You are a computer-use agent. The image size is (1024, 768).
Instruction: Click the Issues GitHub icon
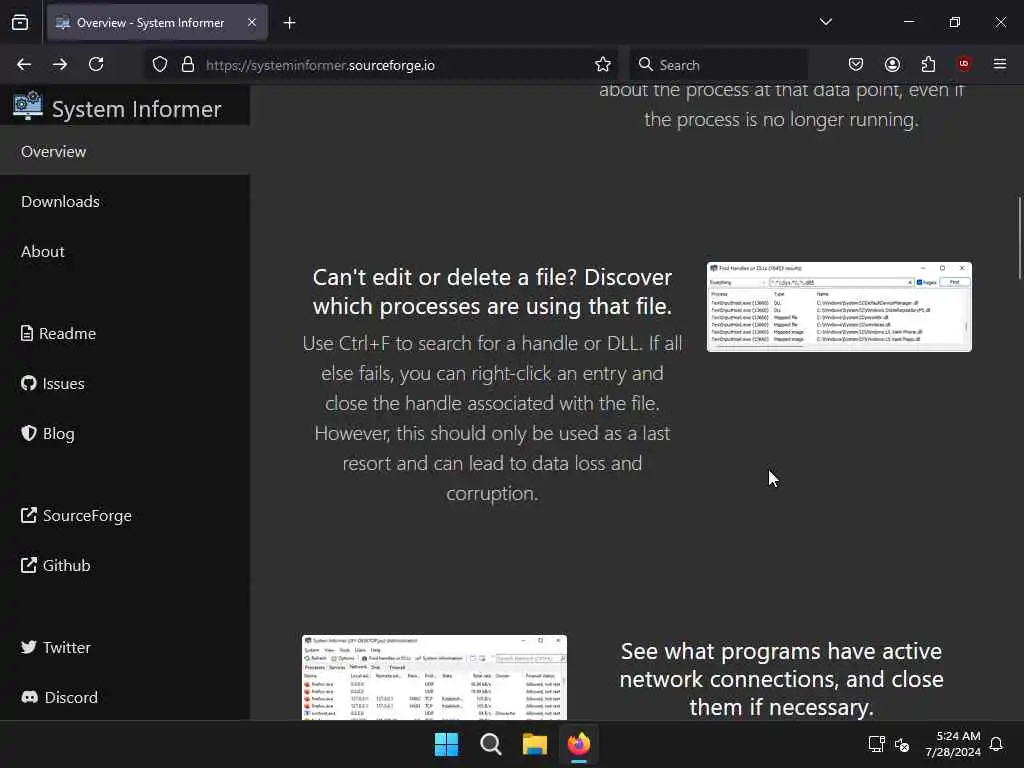point(29,383)
